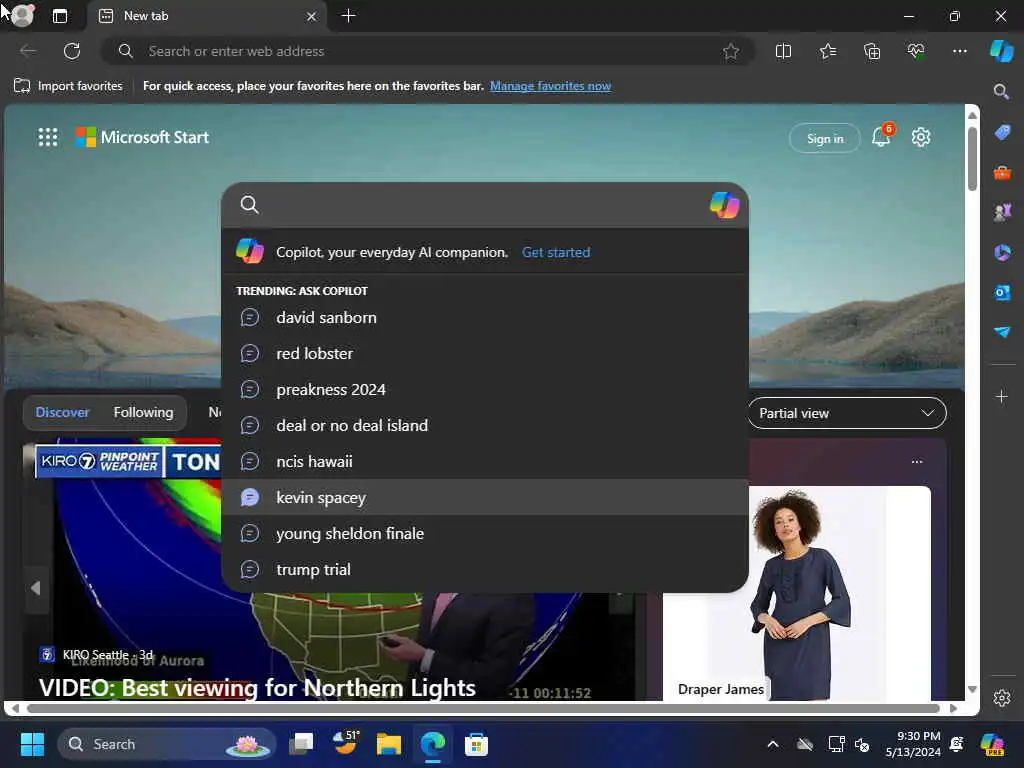This screenshot has width=1024, height=768.
Task: Switch to the Discover tab
Action: tap(63, 413)
